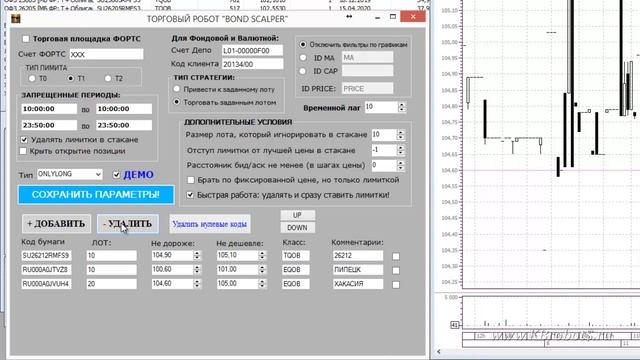
Task: Adjust Не дороже spinner for 104.90
Action: 197,256
